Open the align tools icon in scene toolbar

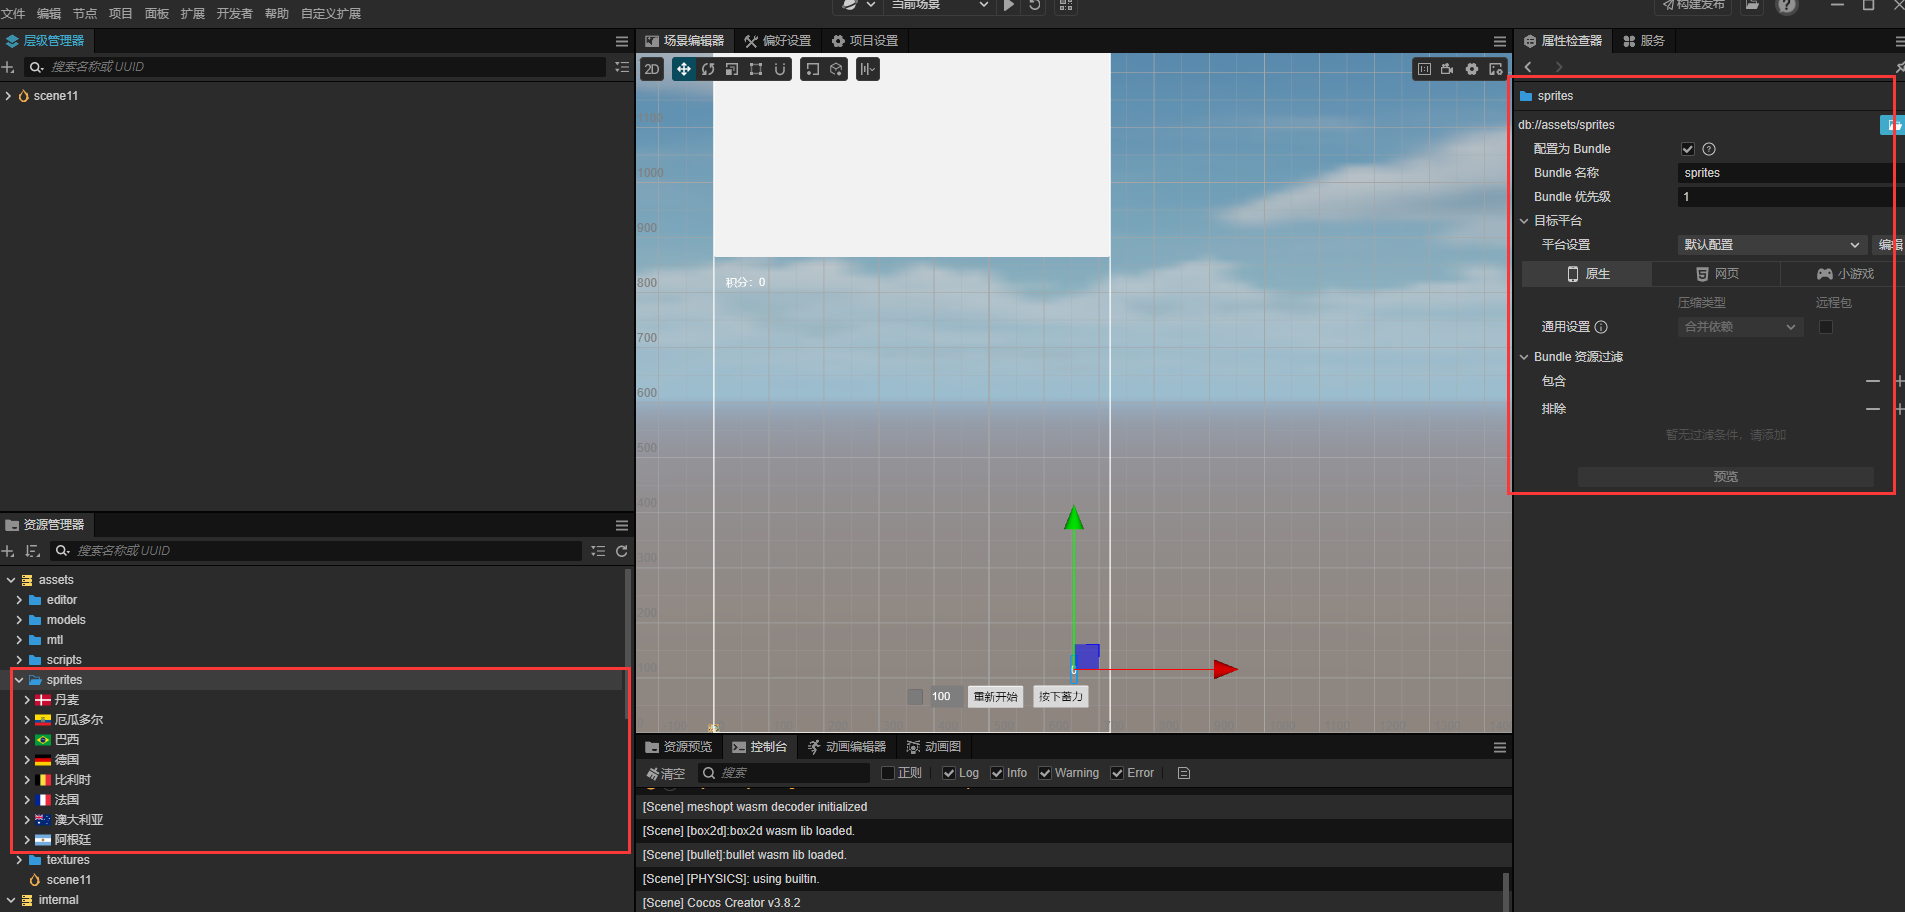point(867,69)
